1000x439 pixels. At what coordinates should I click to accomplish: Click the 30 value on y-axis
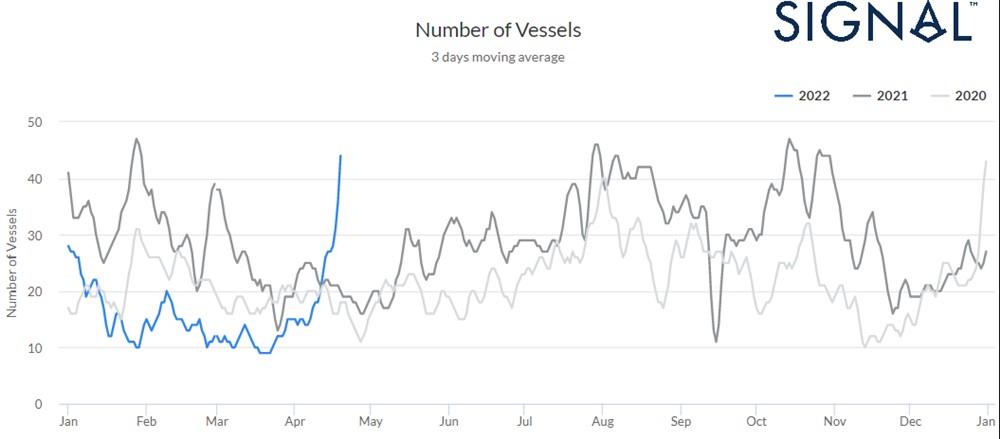pos(36,235)
